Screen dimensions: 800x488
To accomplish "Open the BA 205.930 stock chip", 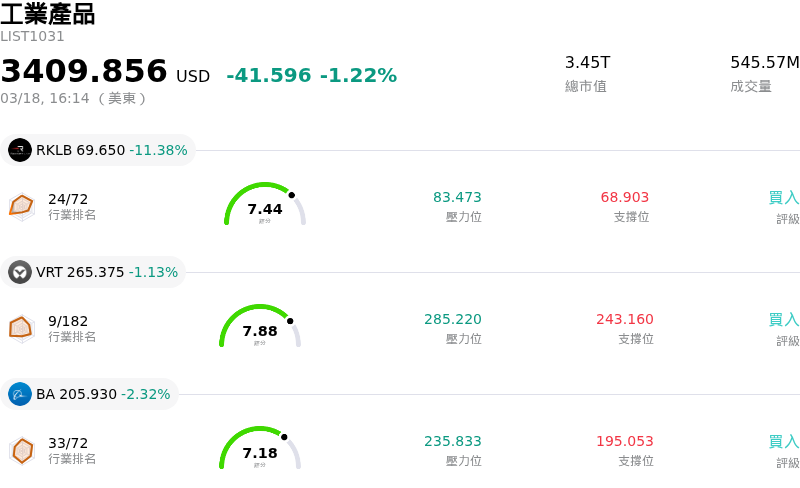I will coord(90,394).
